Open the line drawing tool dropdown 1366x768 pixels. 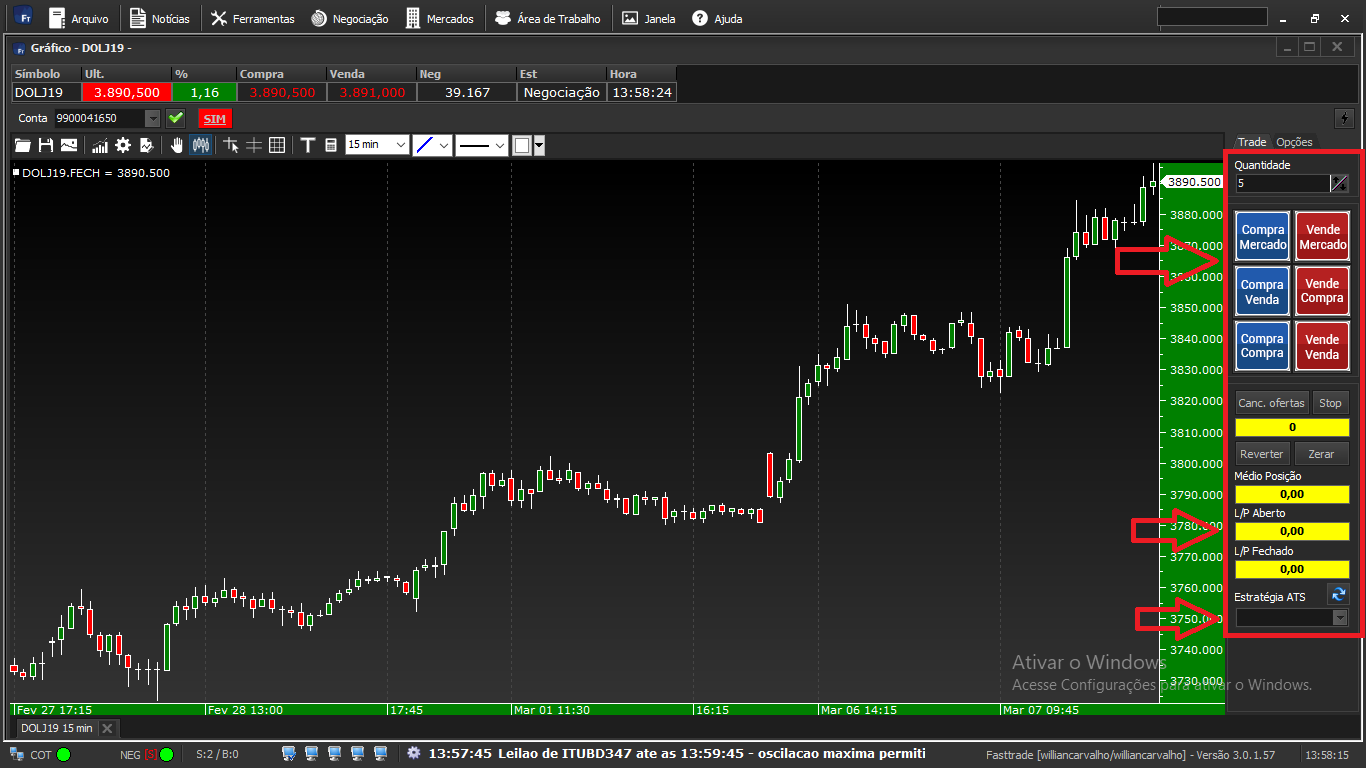tap(433, 145)
